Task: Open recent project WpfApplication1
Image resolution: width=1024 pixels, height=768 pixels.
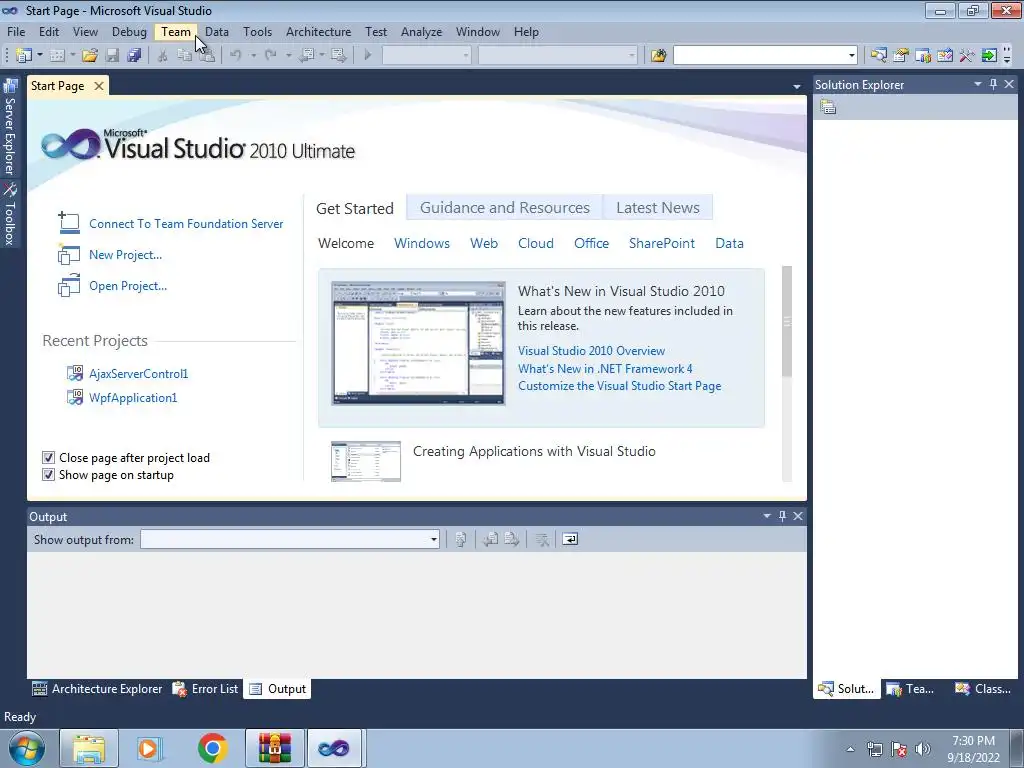Action: (133, 398)
